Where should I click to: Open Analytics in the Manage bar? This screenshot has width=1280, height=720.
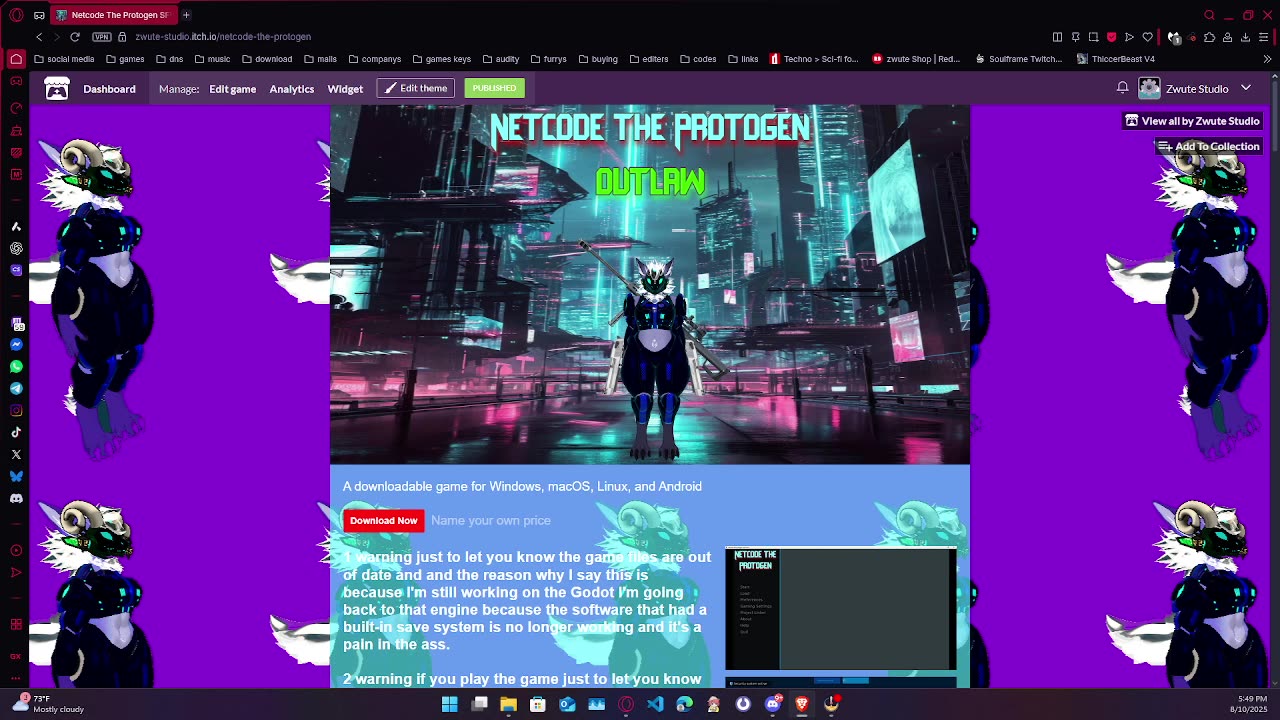(291, 89)
